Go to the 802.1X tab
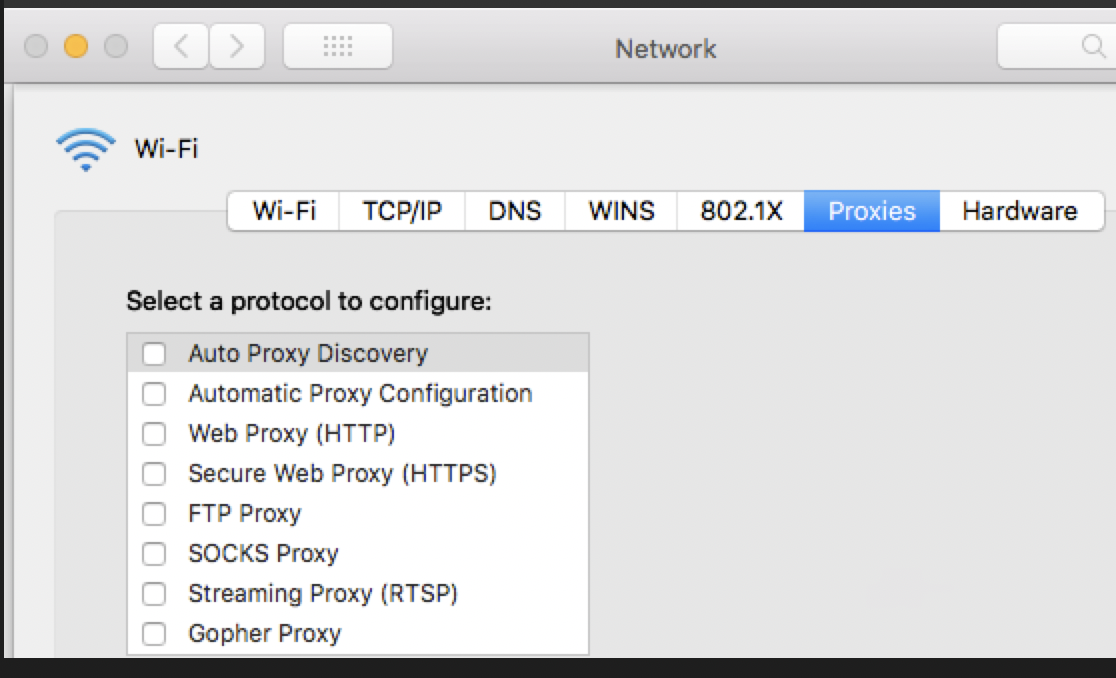 [x=741, y=211]
